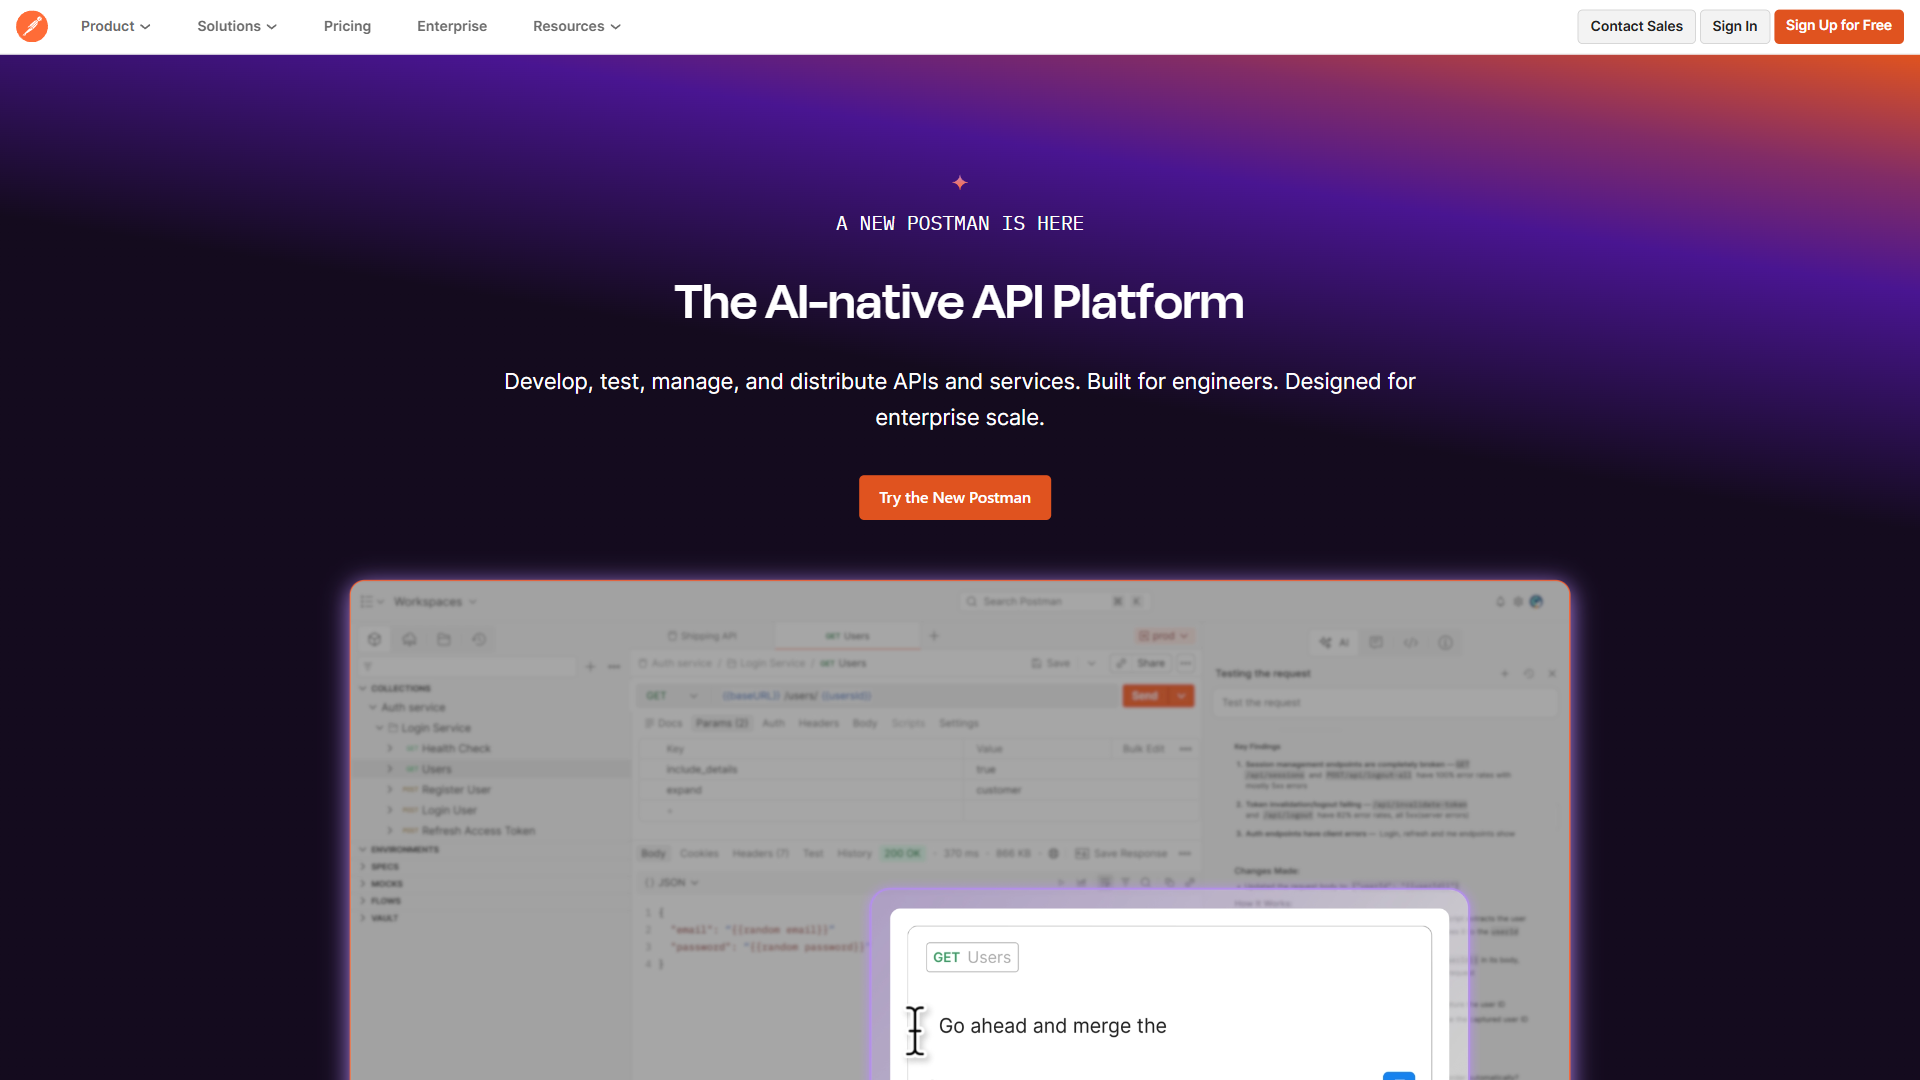The image size is (1920, 1080).
Task: Go to the Pricing page
Action: (347, 26)
